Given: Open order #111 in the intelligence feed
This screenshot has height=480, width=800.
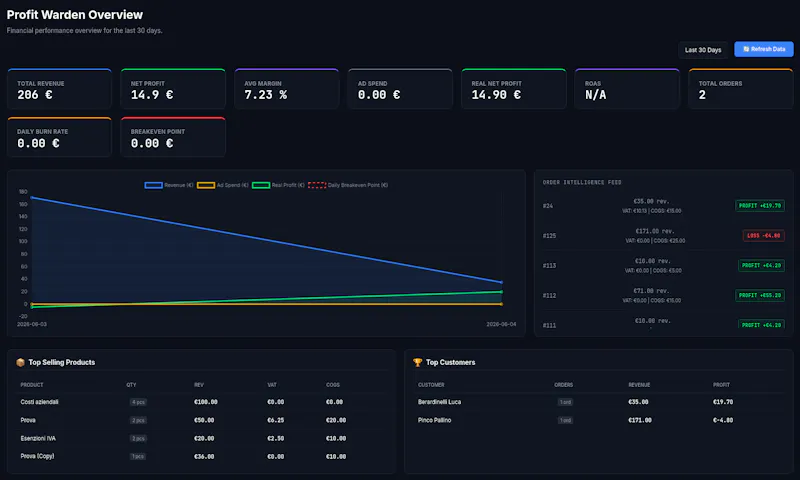Looking at the screenshot, I should tap(663, 323).
